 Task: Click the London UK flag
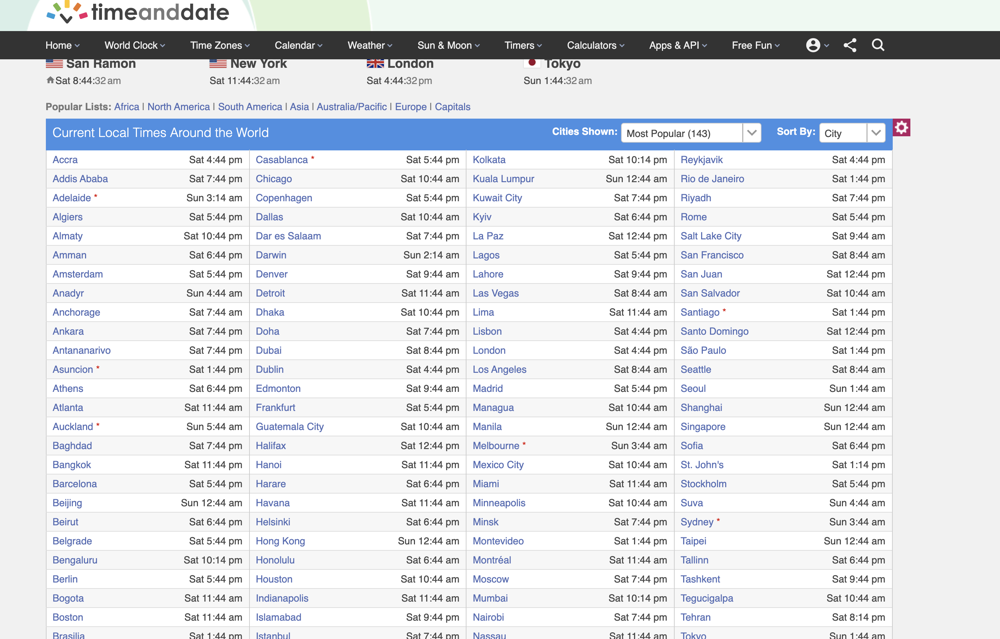[x=375, y=63]
